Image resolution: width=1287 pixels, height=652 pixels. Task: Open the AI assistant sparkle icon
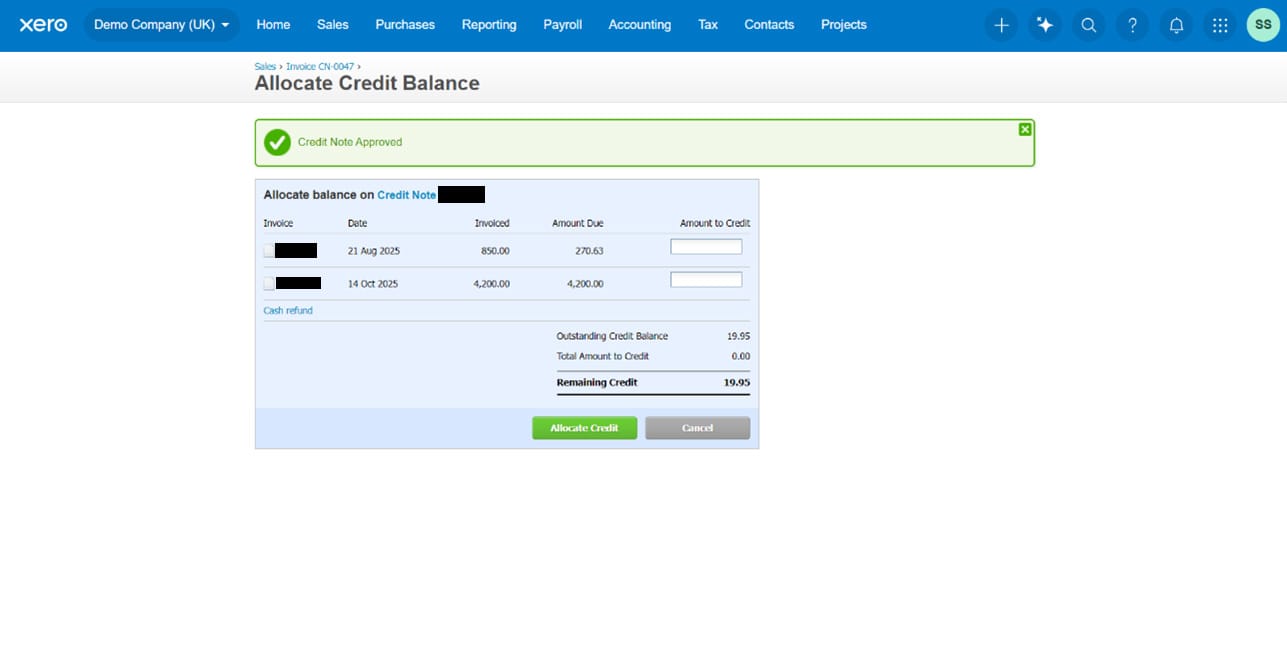pyautogui.click(x=1044, y=25)
